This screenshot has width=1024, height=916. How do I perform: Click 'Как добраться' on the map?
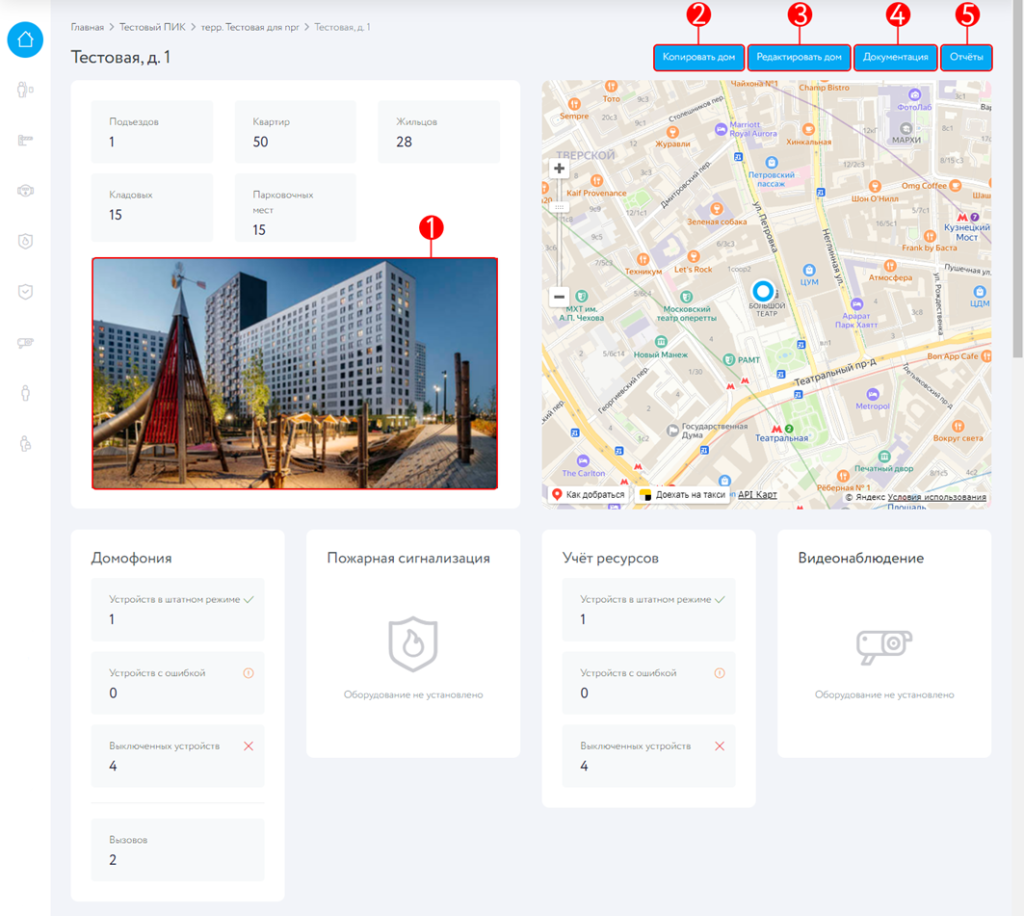589,495
